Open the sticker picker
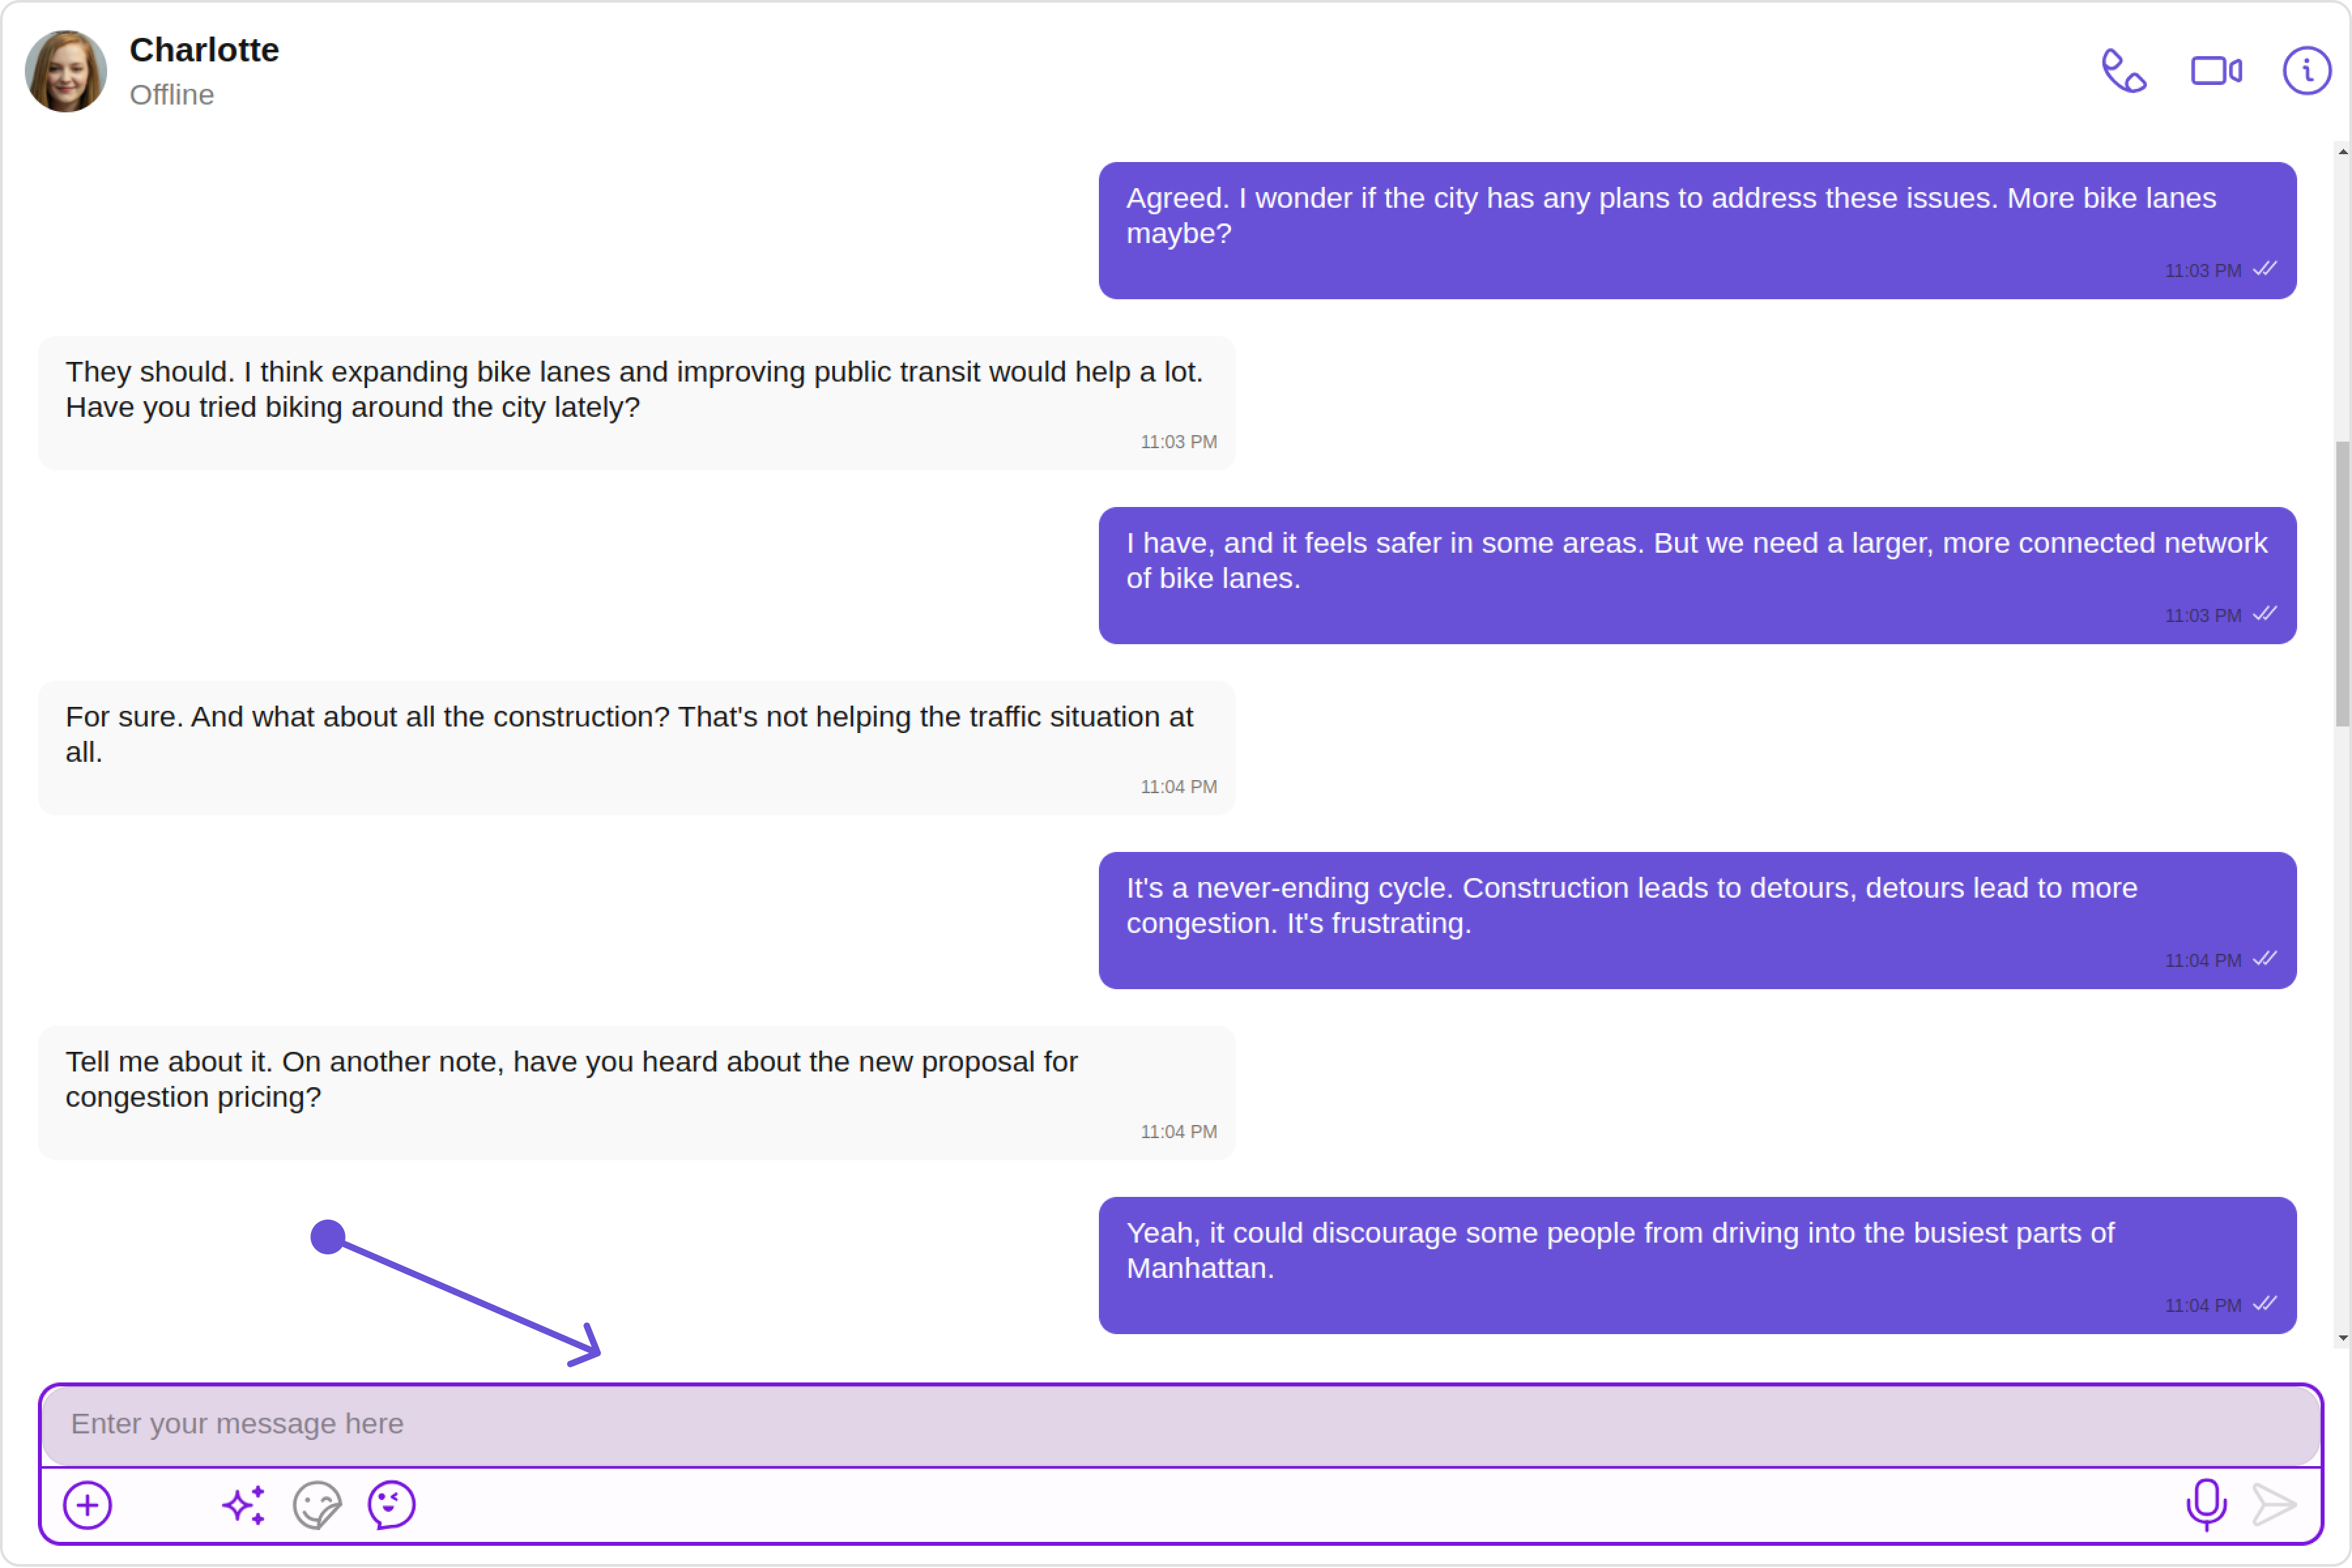 (317, 1505)
